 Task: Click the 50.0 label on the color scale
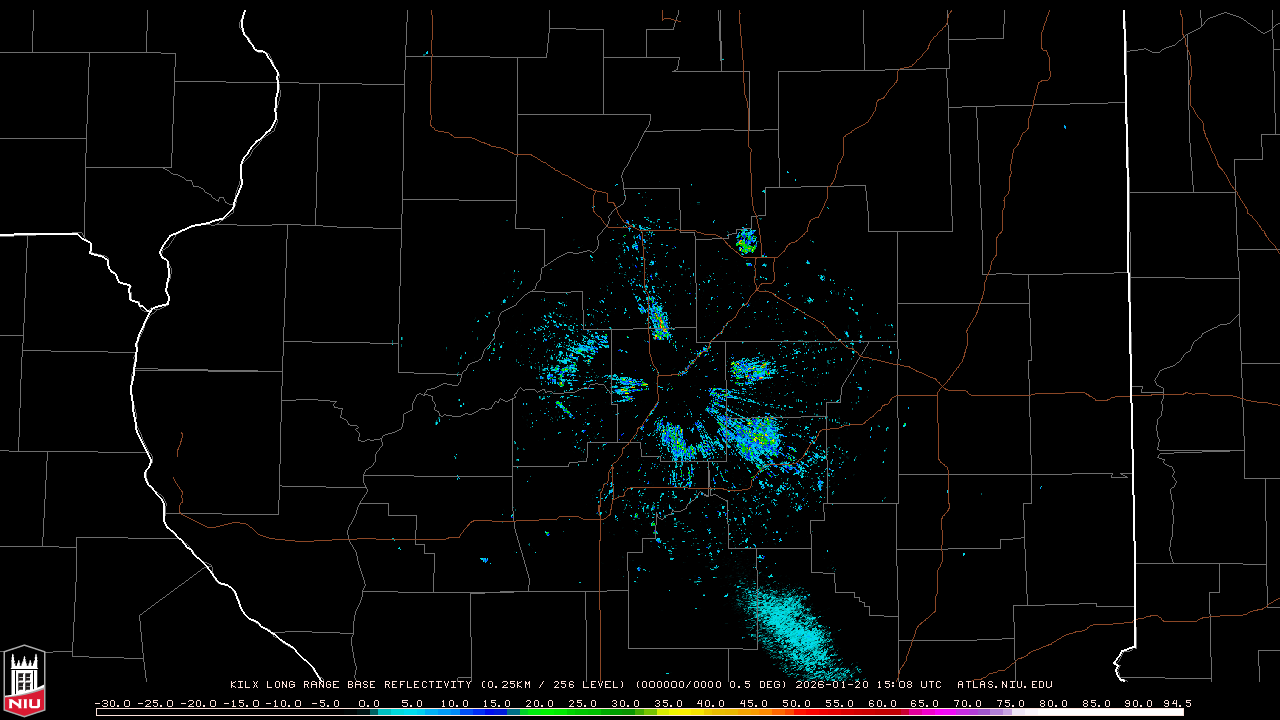click(797, 703)
